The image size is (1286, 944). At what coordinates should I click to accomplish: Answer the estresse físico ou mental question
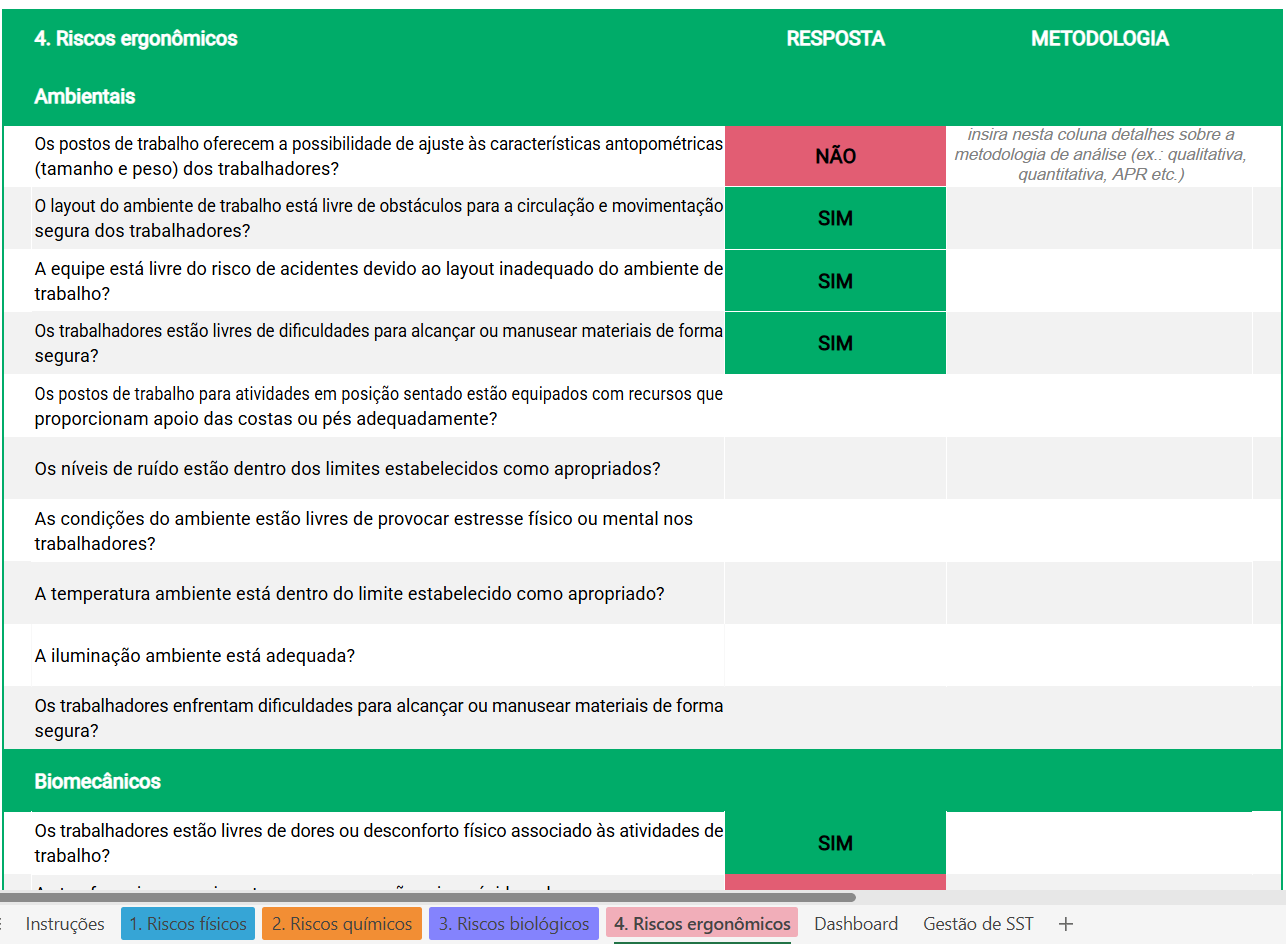pyautogui.click(x=835, y=530)
